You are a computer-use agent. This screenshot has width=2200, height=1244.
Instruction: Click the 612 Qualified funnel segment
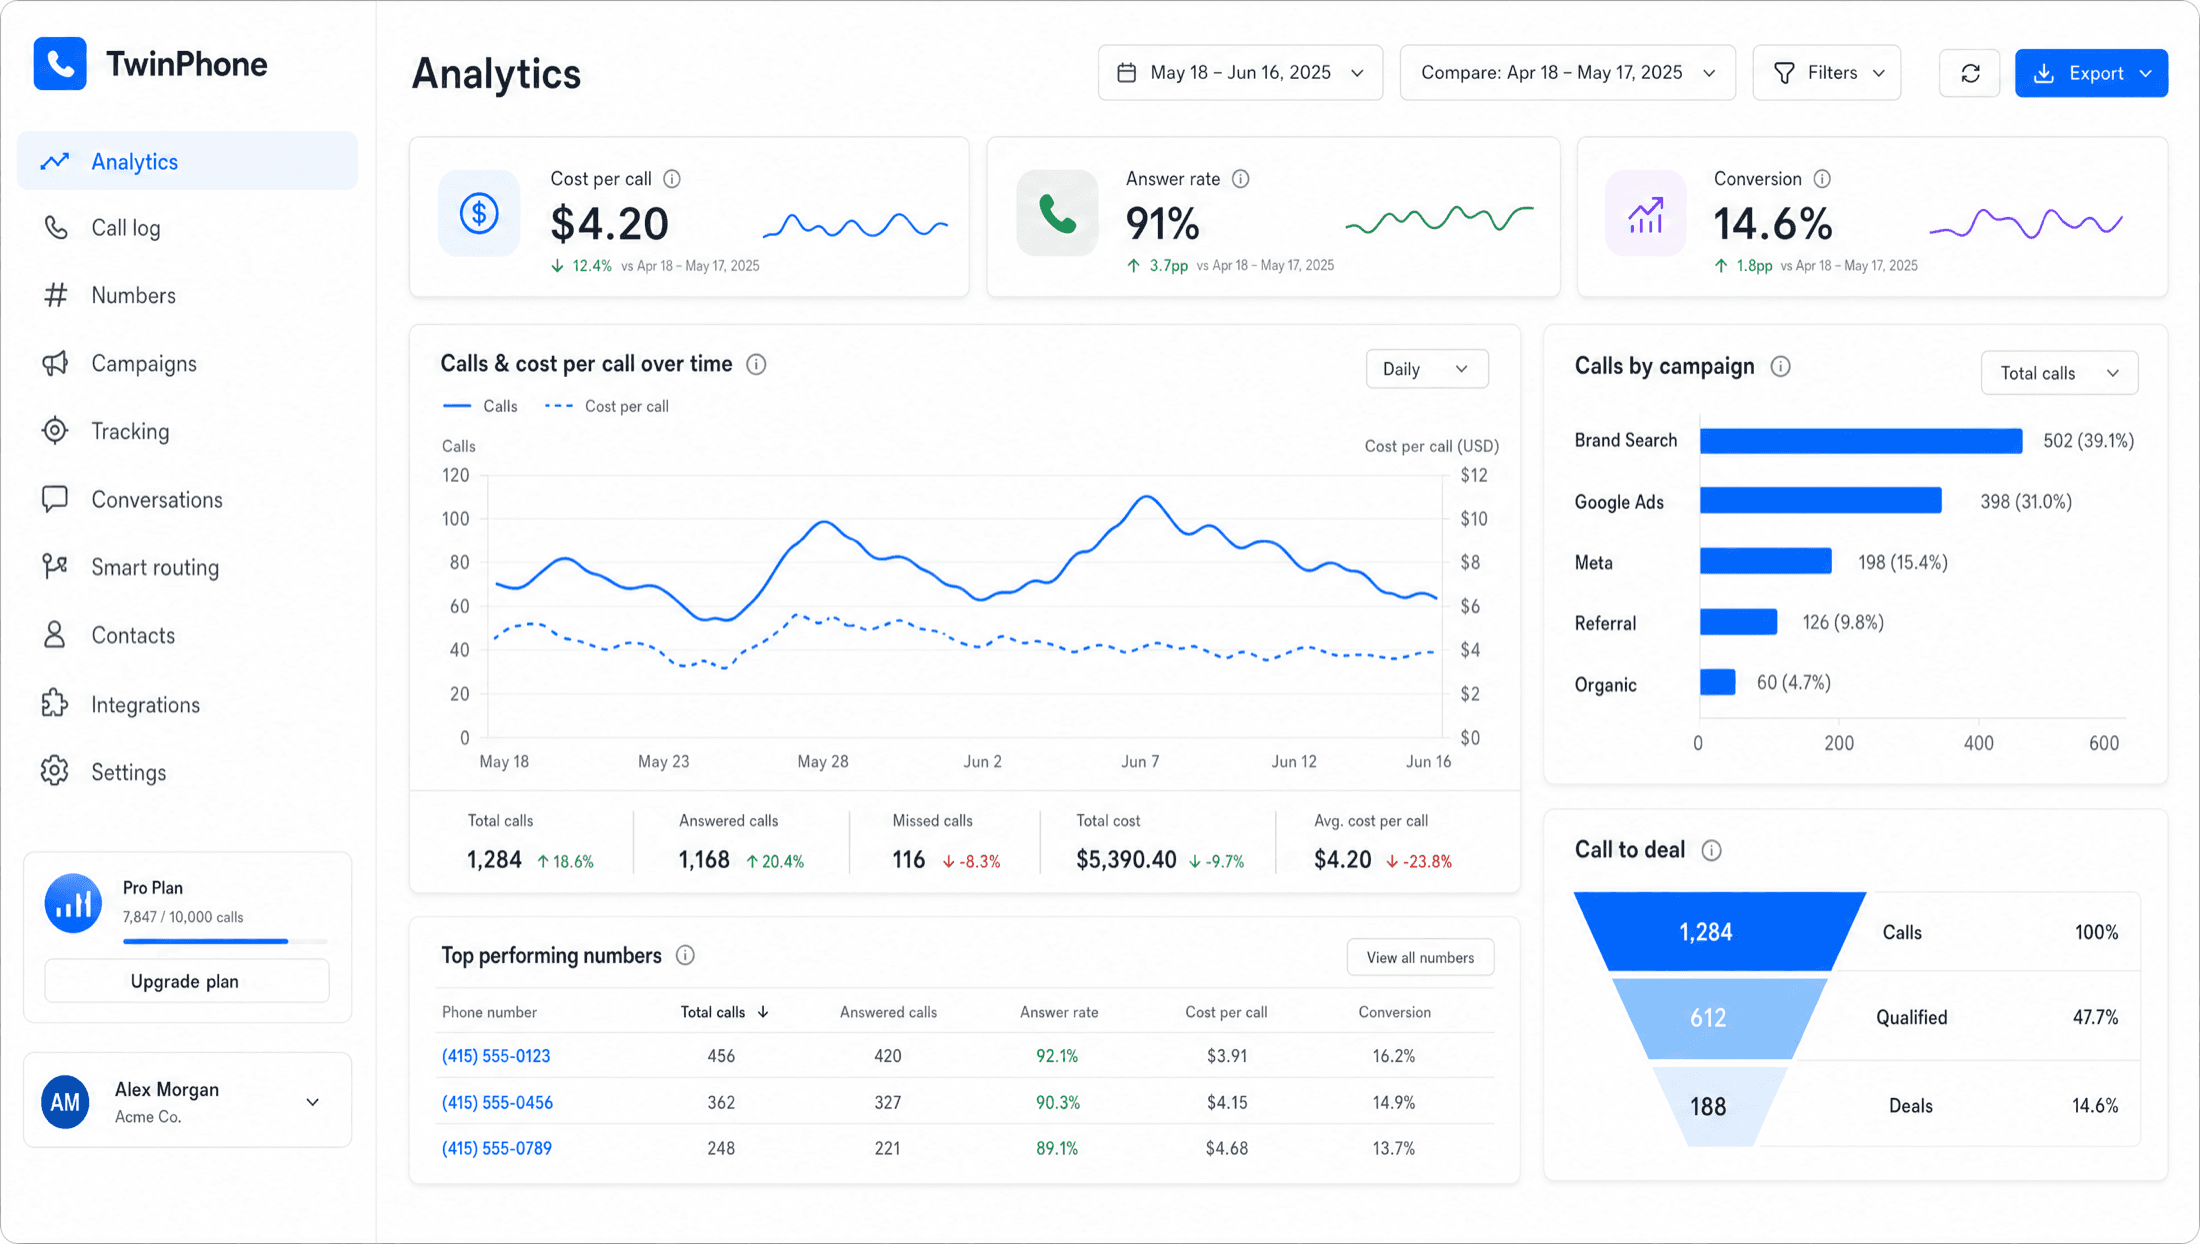tap(1719, 1018)
